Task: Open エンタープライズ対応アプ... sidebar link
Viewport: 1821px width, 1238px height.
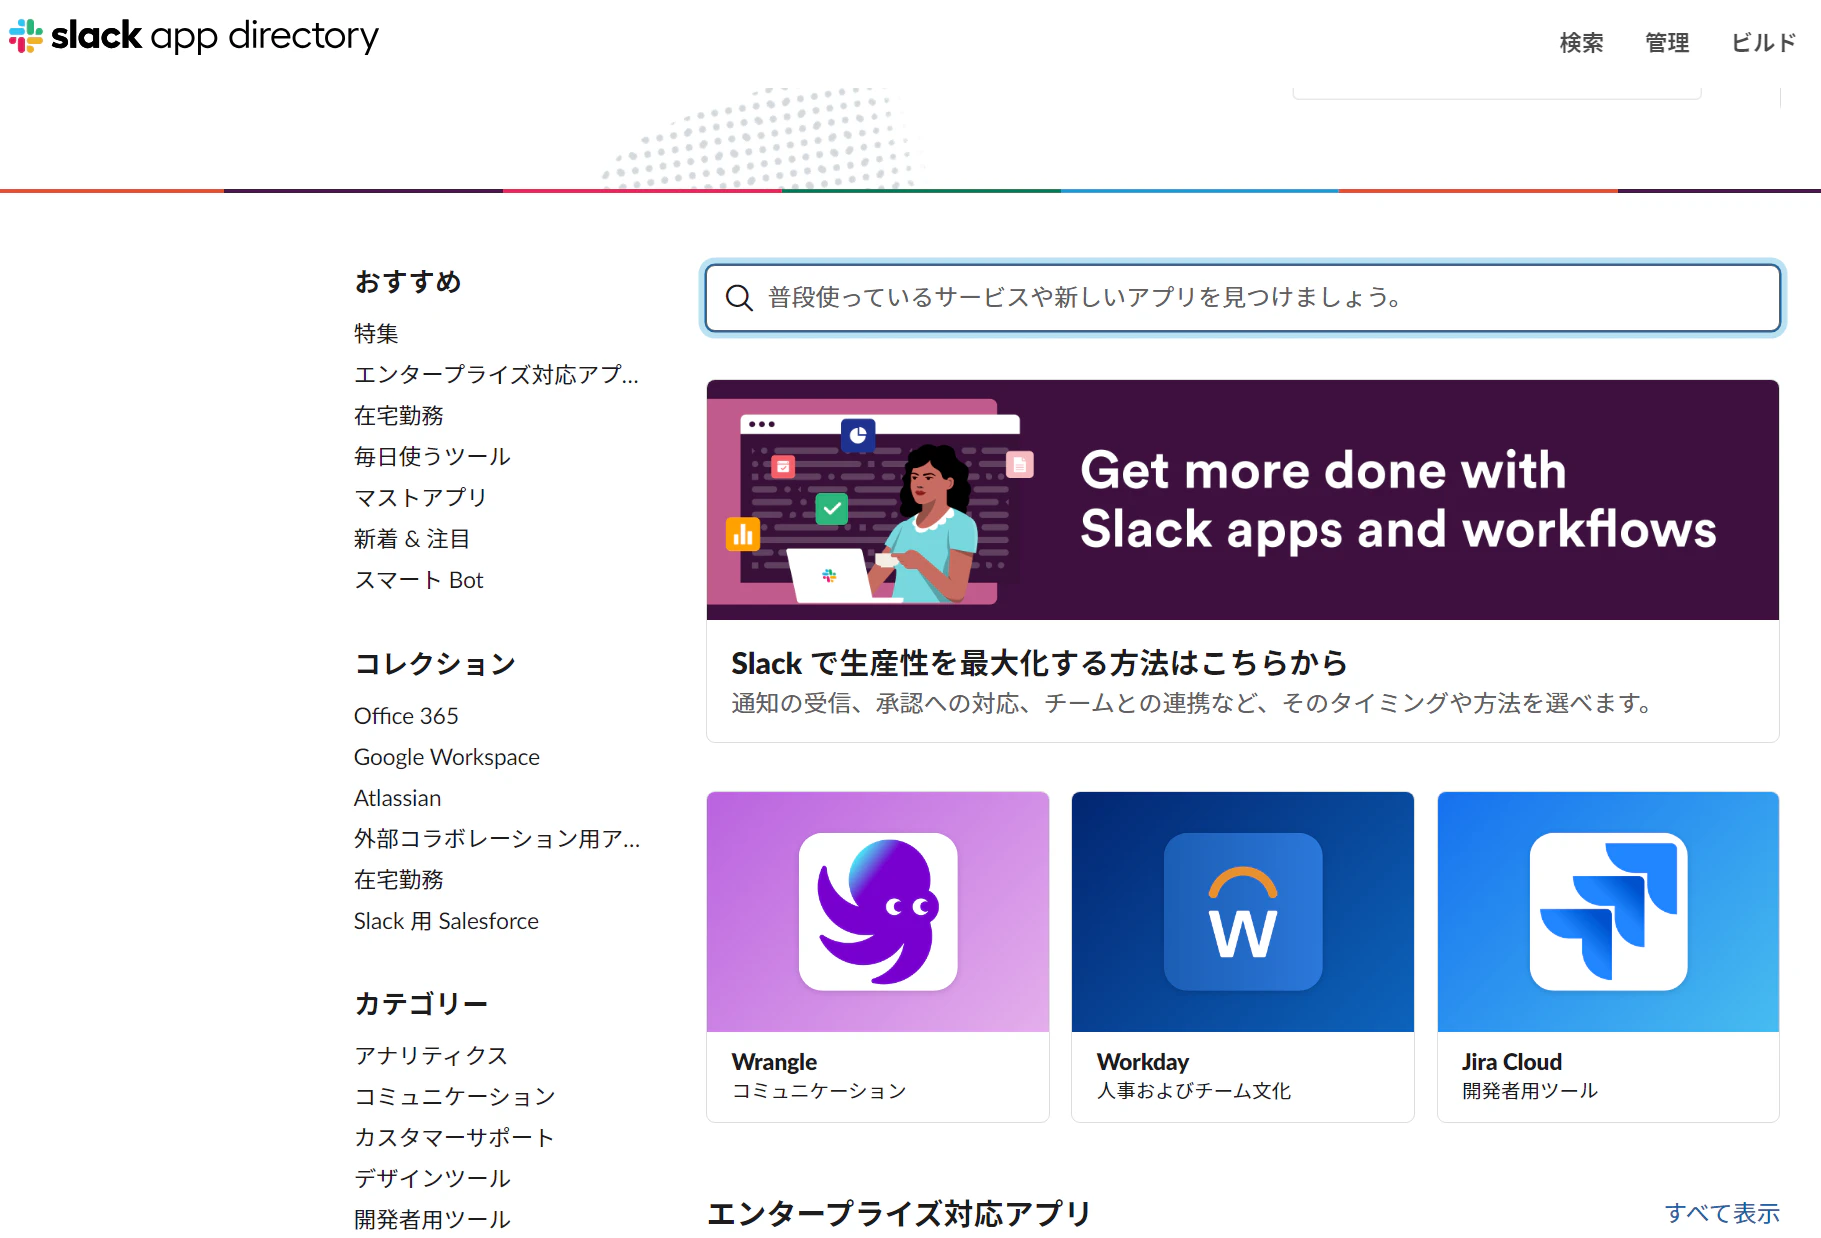Action: pyautogui.click(x=496, y=374)
